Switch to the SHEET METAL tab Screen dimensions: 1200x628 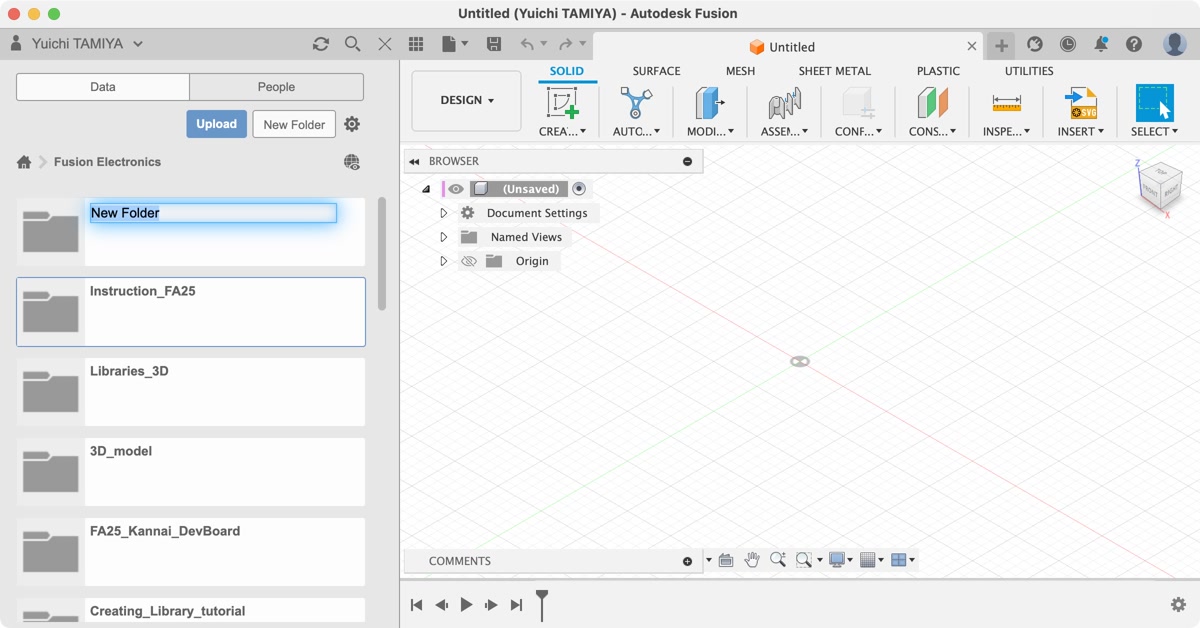835,71
